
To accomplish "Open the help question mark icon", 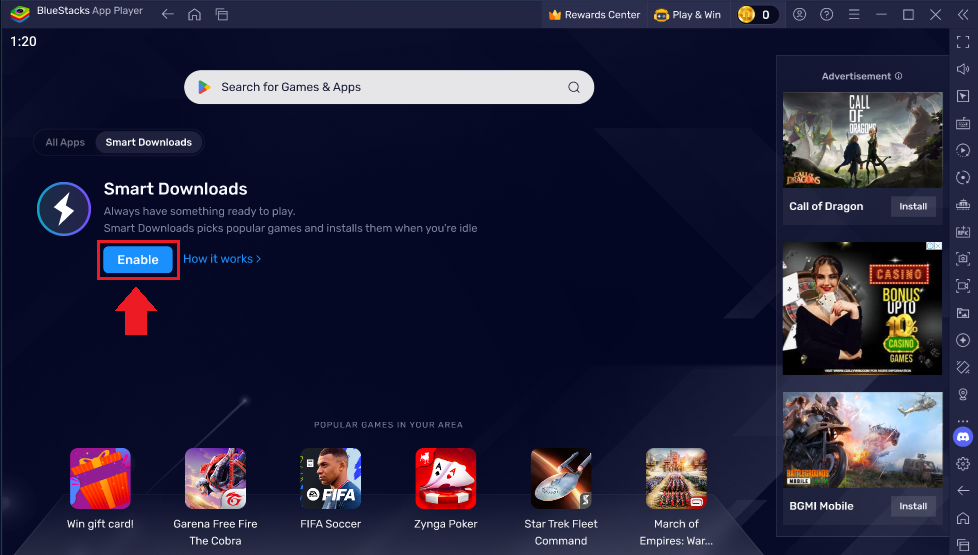I will [x=826, y=14].
